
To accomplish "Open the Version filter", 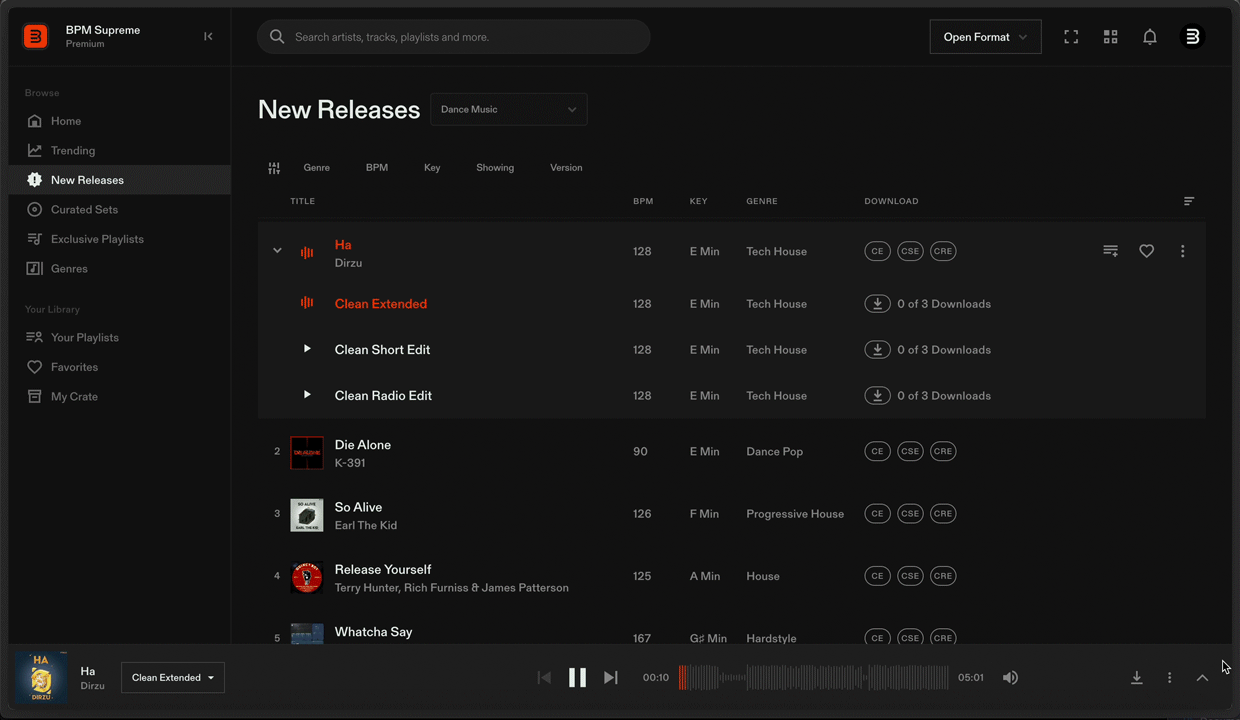I will coord(566,168).
